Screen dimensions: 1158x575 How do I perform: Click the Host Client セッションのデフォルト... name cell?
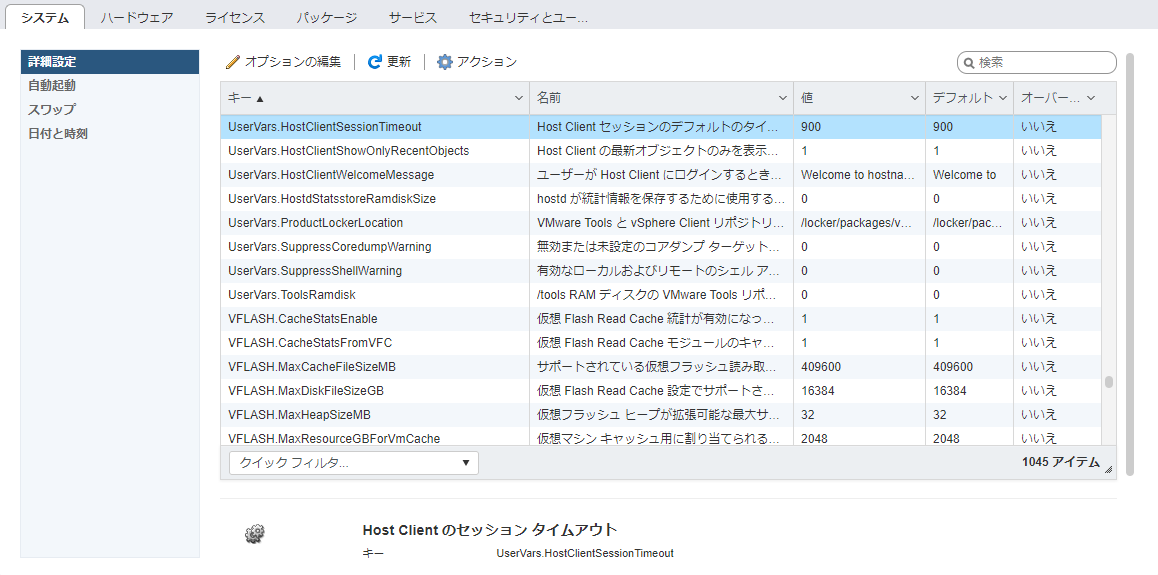[x=661, y=127]
